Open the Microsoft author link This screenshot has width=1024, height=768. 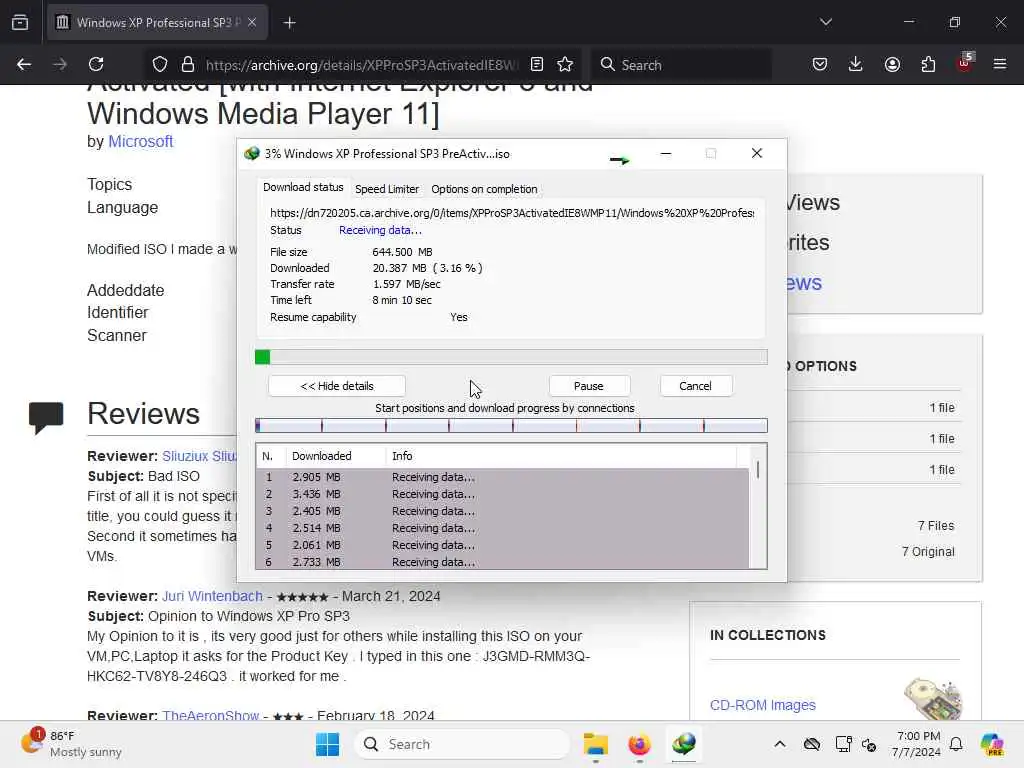[140, 142]
